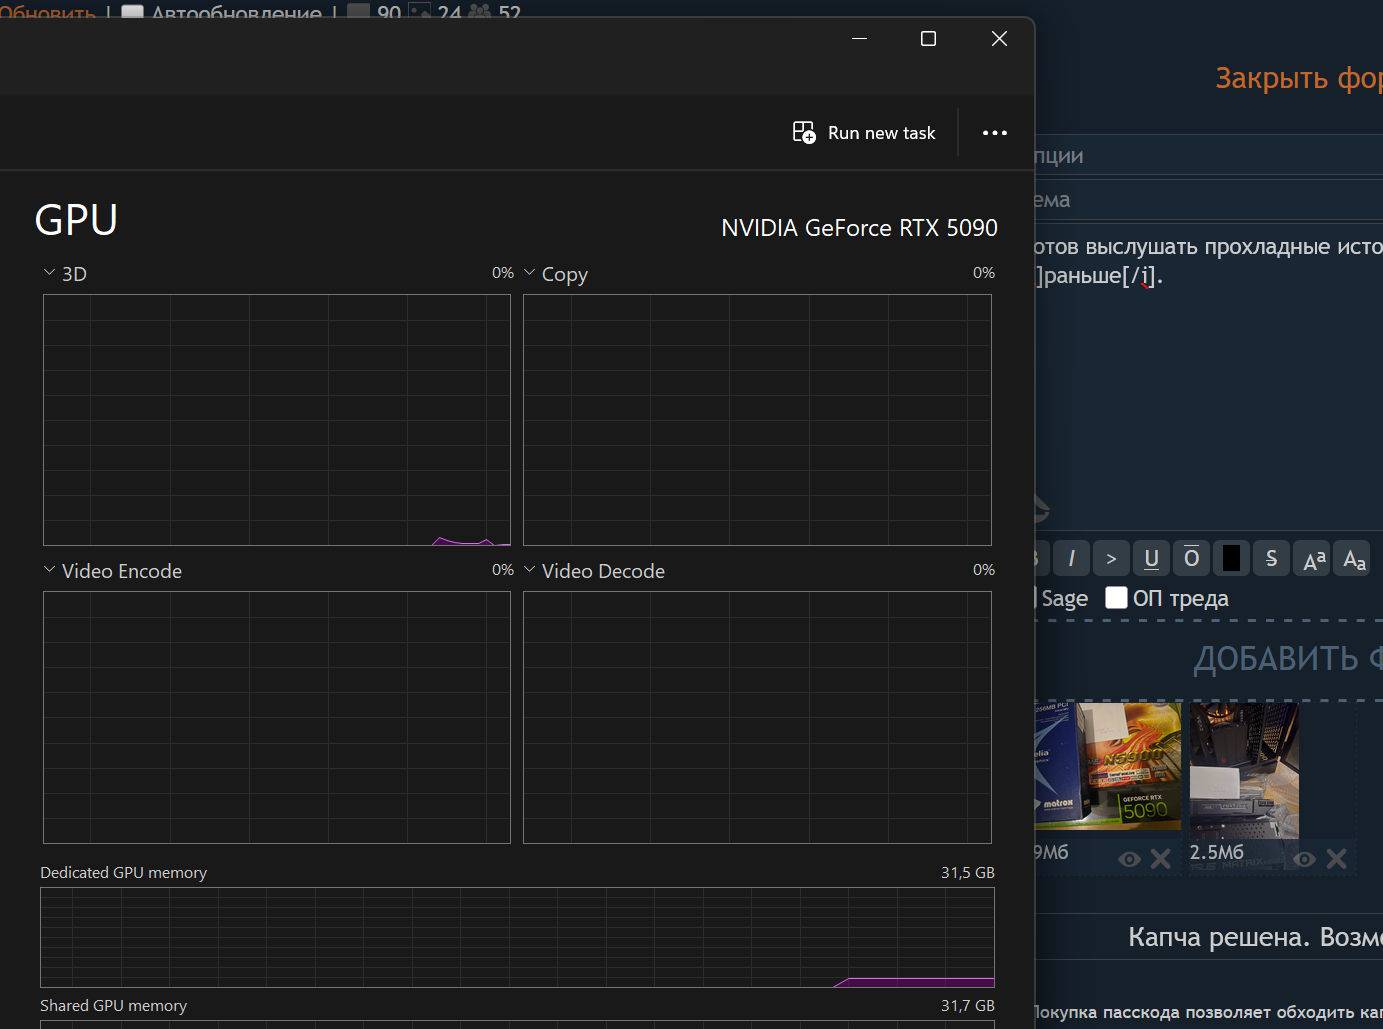Apply underline formatting in the post form
Screen dimensions: 1383x1029
click(1151, 558)
